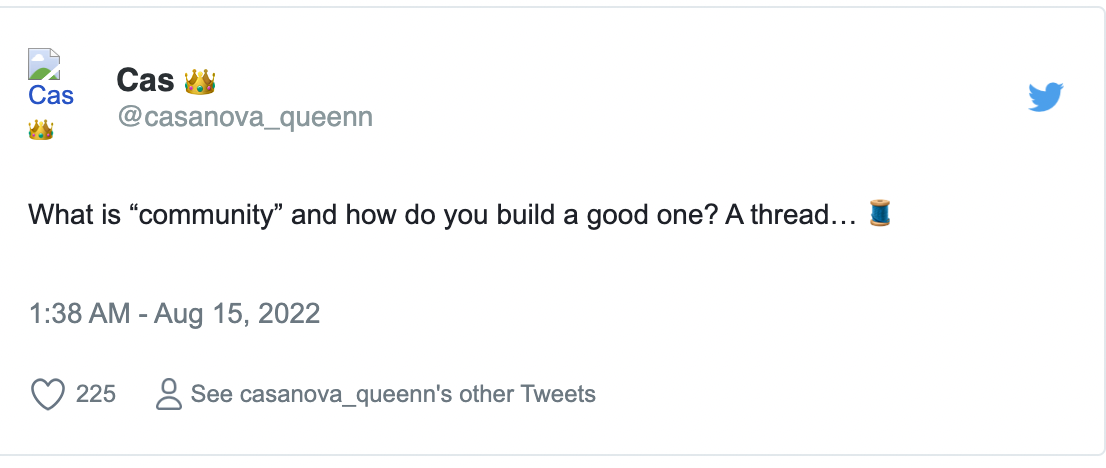1106x468 pixels.
Task: Click "other Tweets" in the footer link
Action: click(x=527, y=394)
